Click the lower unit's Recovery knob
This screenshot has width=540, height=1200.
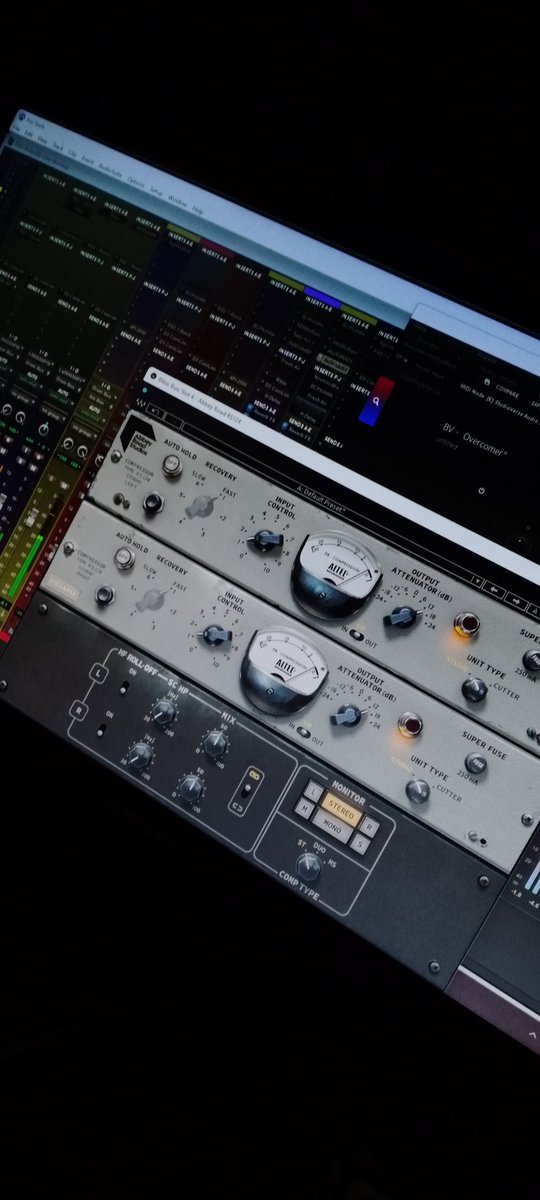click(x=151, y=598)
